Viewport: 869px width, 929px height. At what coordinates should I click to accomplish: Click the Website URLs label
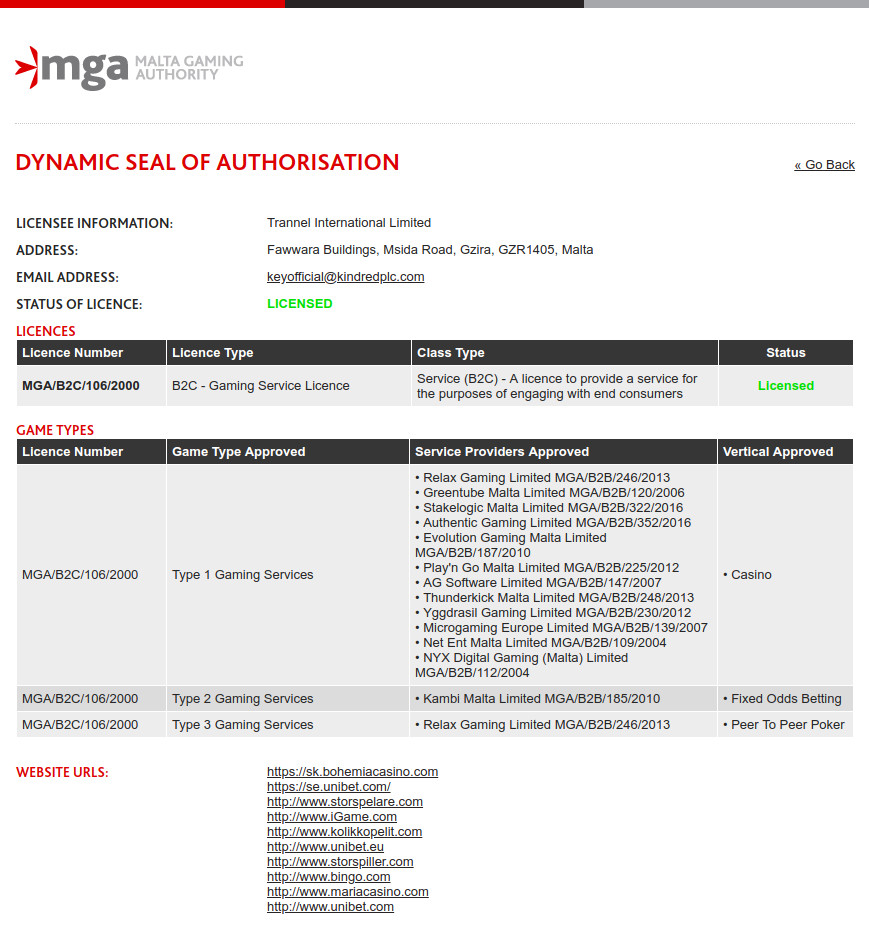pos(62,773)
